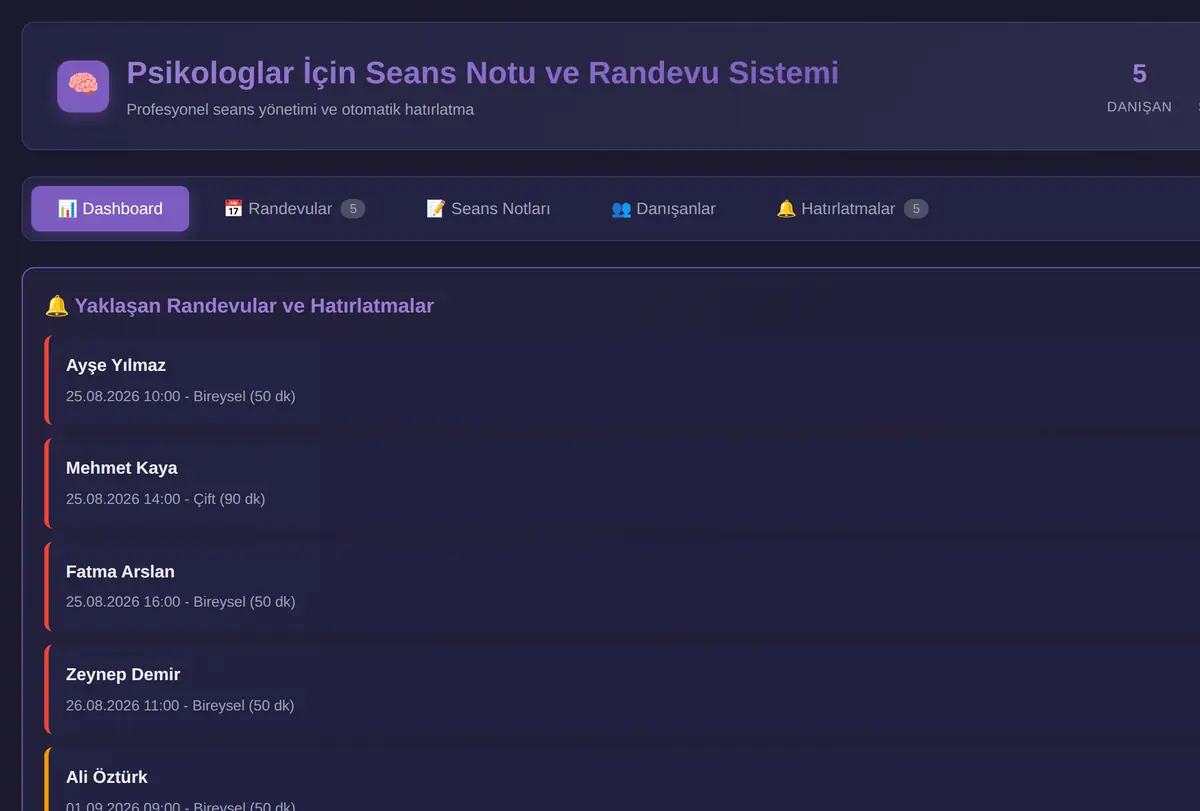1200x811 pixels.
Task: Click the title Psikologlar İçin Seans Notu
Action: (482, 73)
